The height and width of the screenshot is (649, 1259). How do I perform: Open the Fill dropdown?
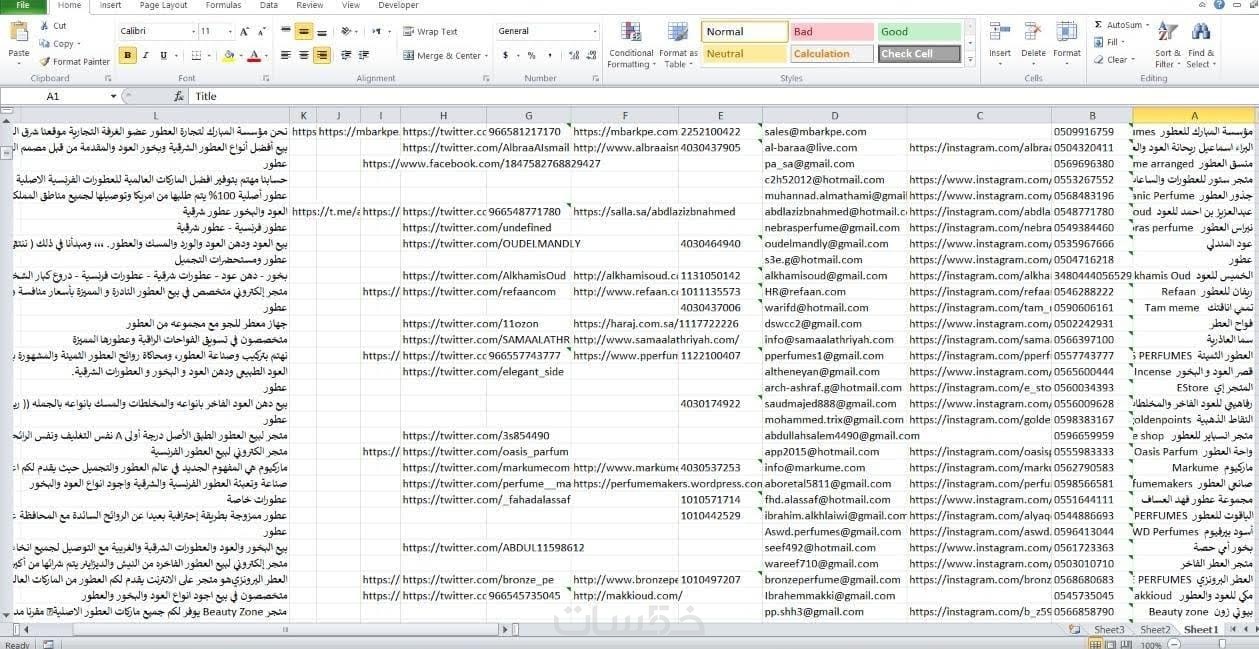pyautogui.click(x=1108, y=42)
